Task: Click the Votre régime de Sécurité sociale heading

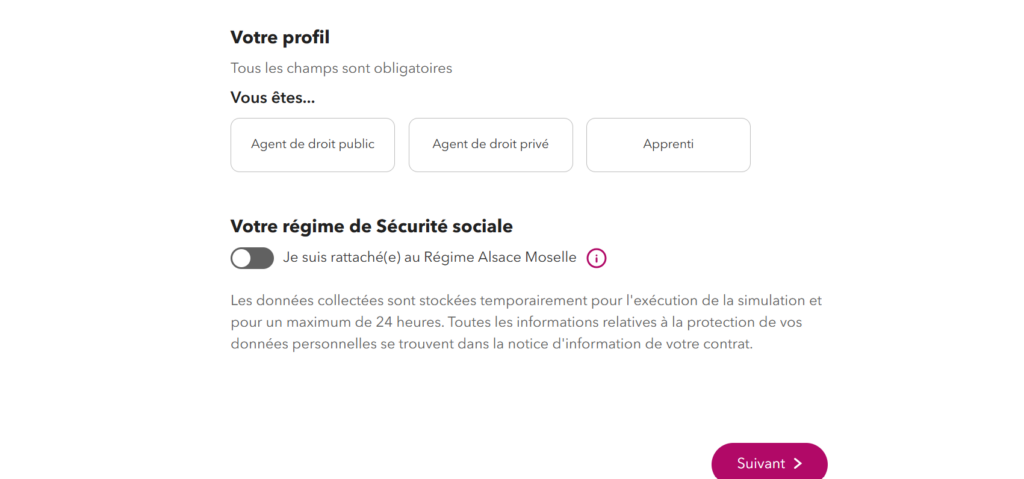Action: pos(372,227)
